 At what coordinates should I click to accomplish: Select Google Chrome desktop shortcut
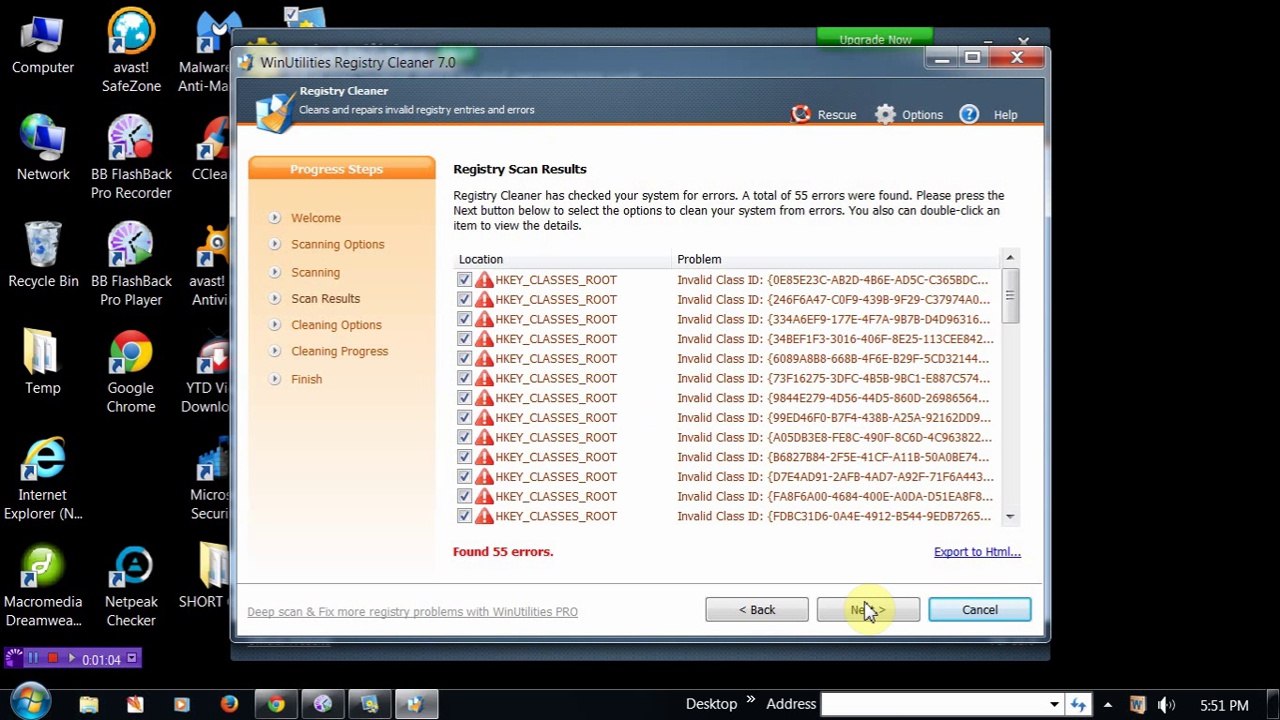[131, 372]
